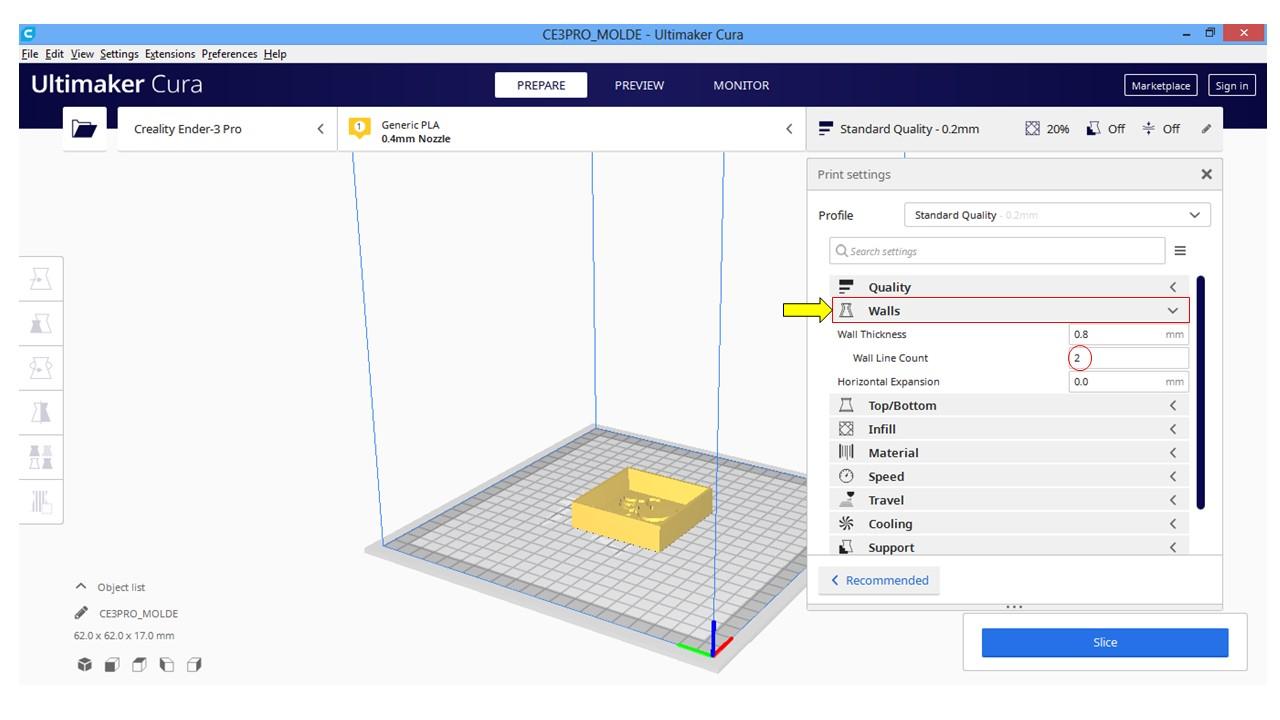Switch to the PREVIEW stage
This screenshot has height=720, width=1280.
point(639,85)
